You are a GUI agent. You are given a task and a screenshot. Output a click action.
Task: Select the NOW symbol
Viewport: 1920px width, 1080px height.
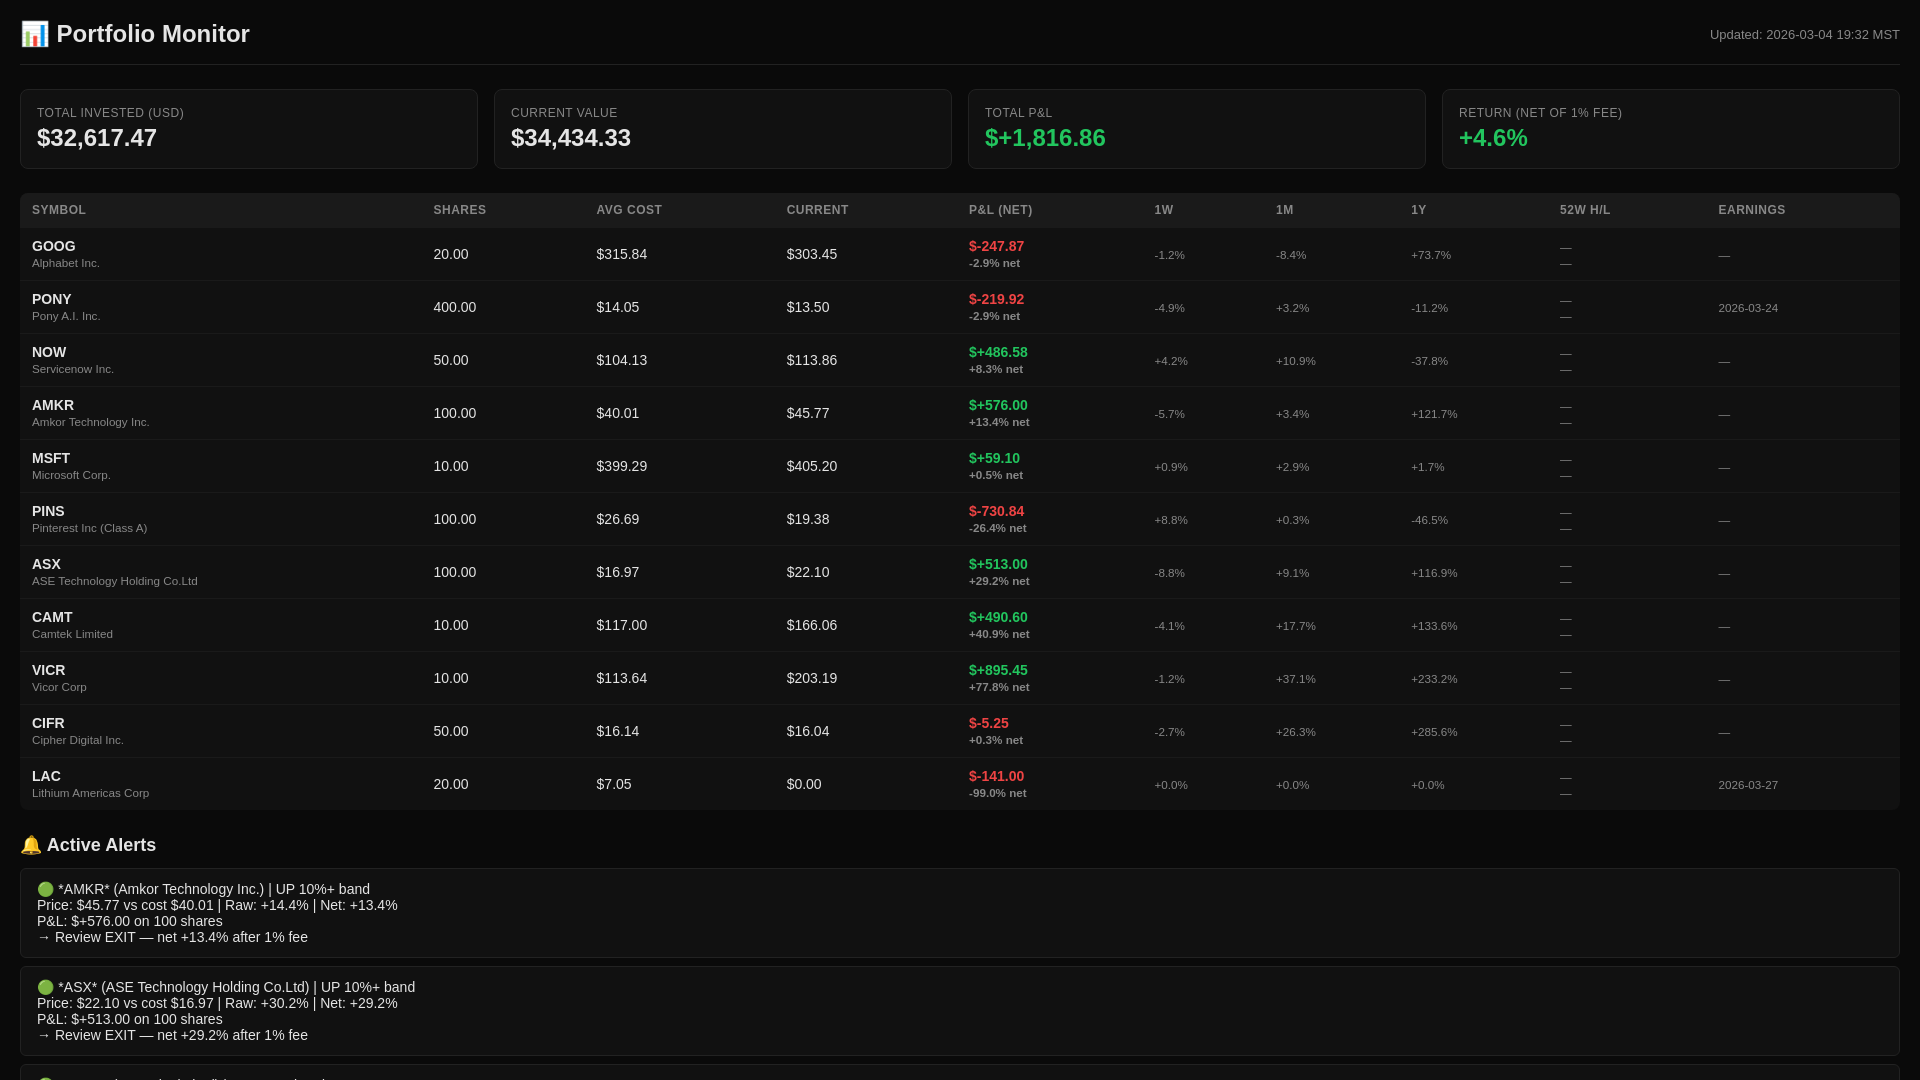49,352
